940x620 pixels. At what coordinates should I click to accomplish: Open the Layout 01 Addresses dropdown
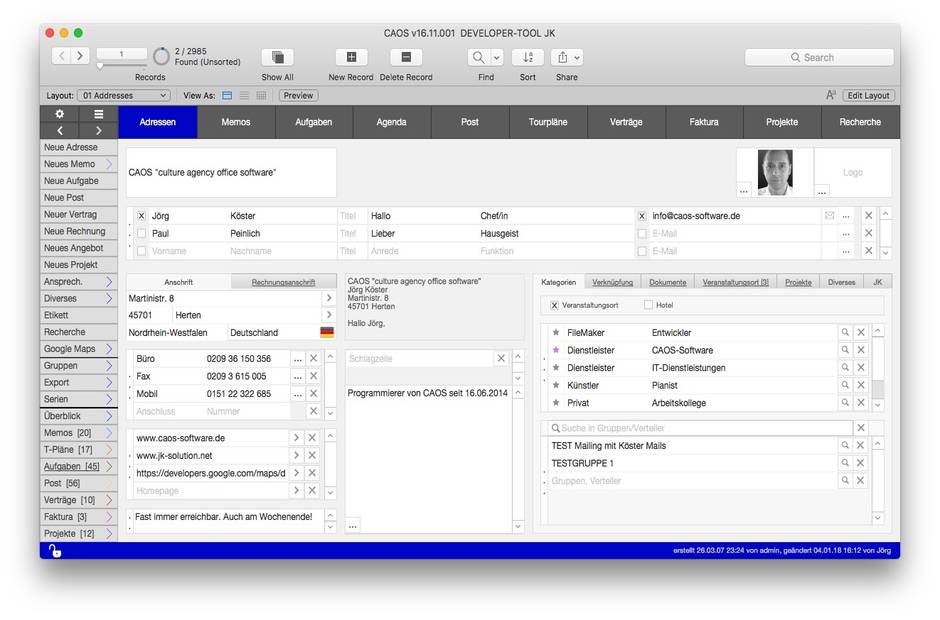124,95
